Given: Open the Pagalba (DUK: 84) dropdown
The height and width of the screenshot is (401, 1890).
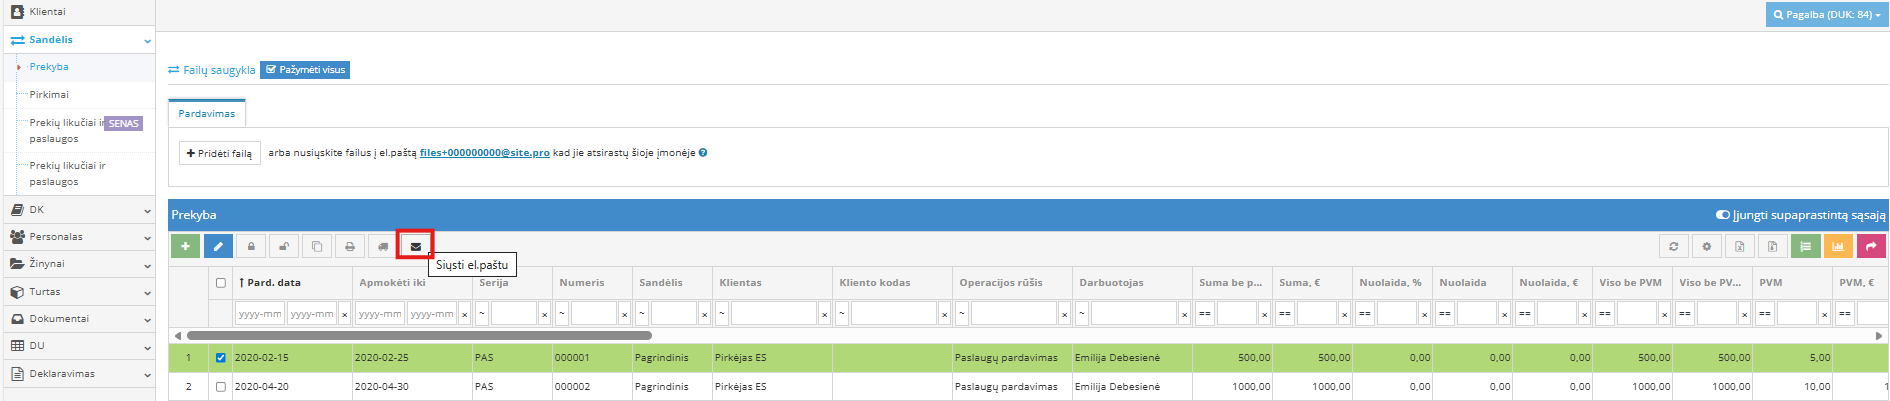Looking at the screenshot, I should (x=1826, y=15).
